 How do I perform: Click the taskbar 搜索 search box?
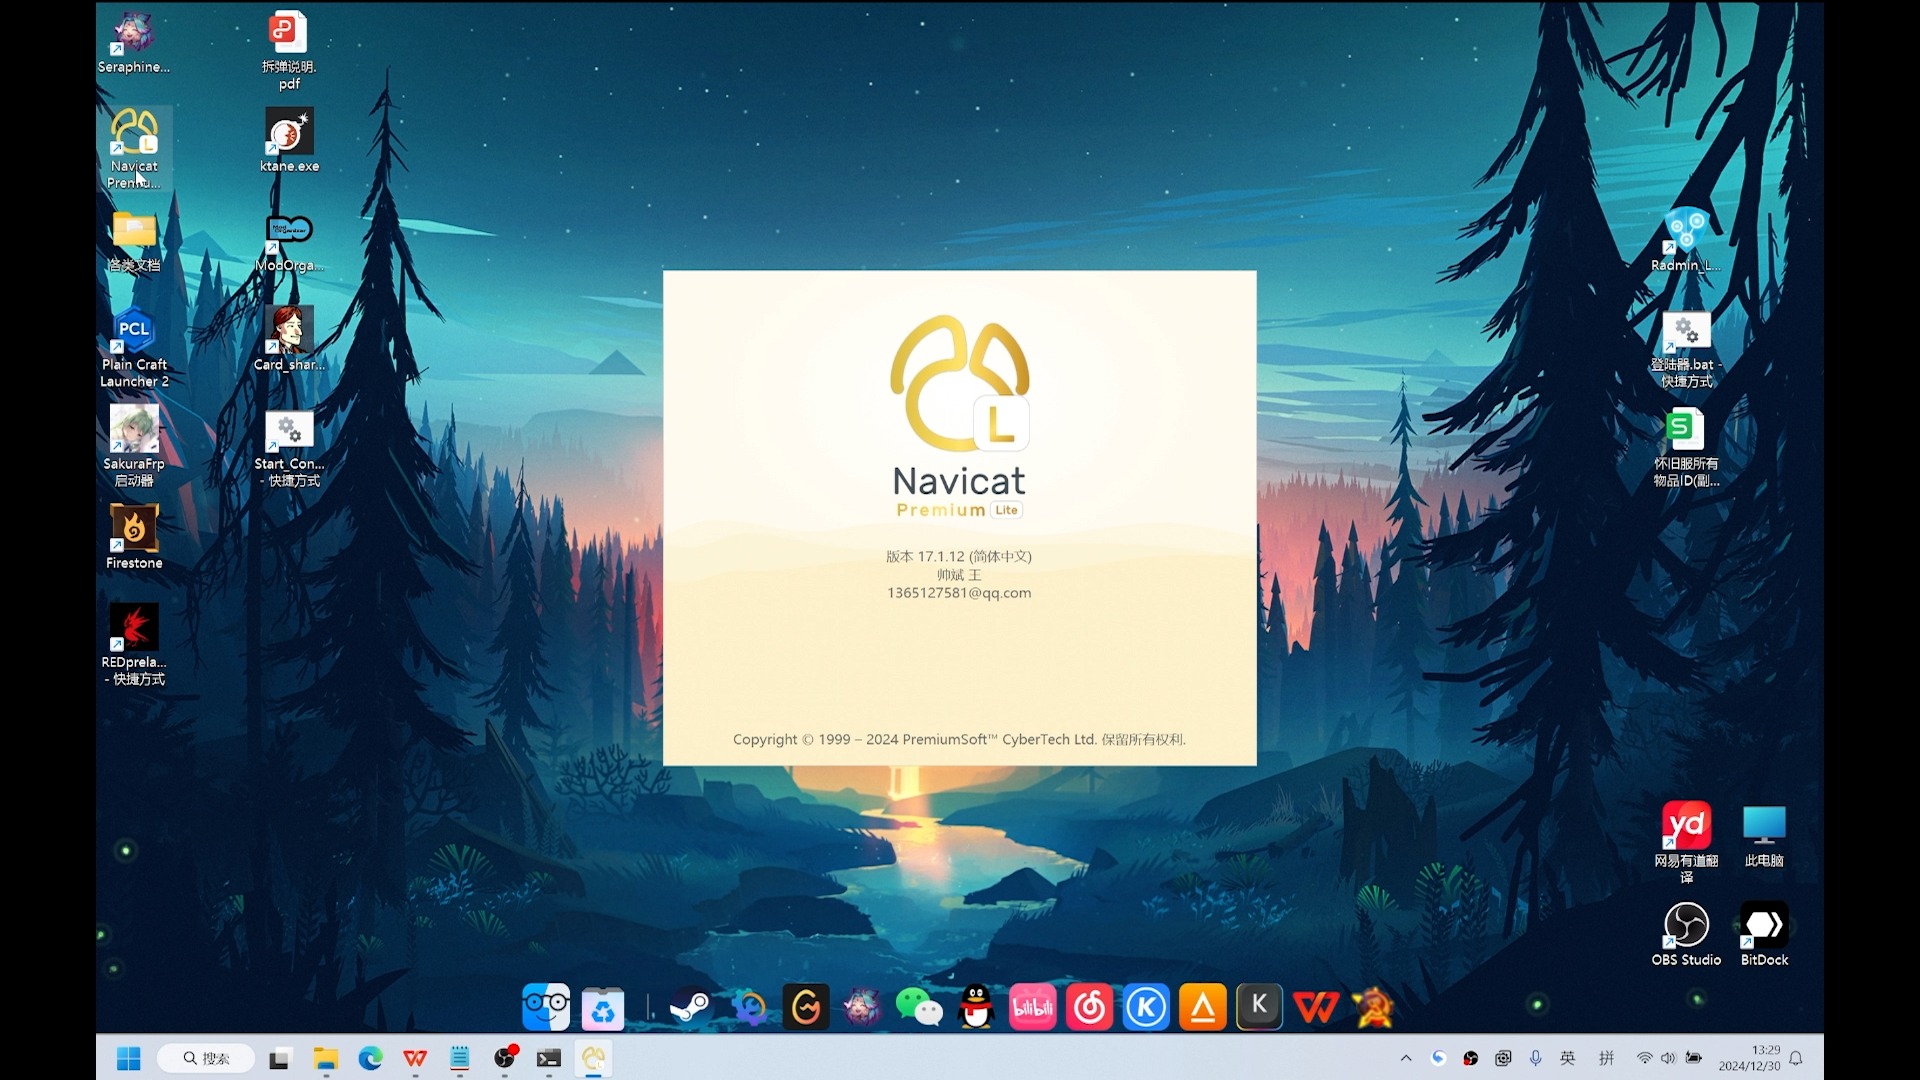(x=206, y=1058)
